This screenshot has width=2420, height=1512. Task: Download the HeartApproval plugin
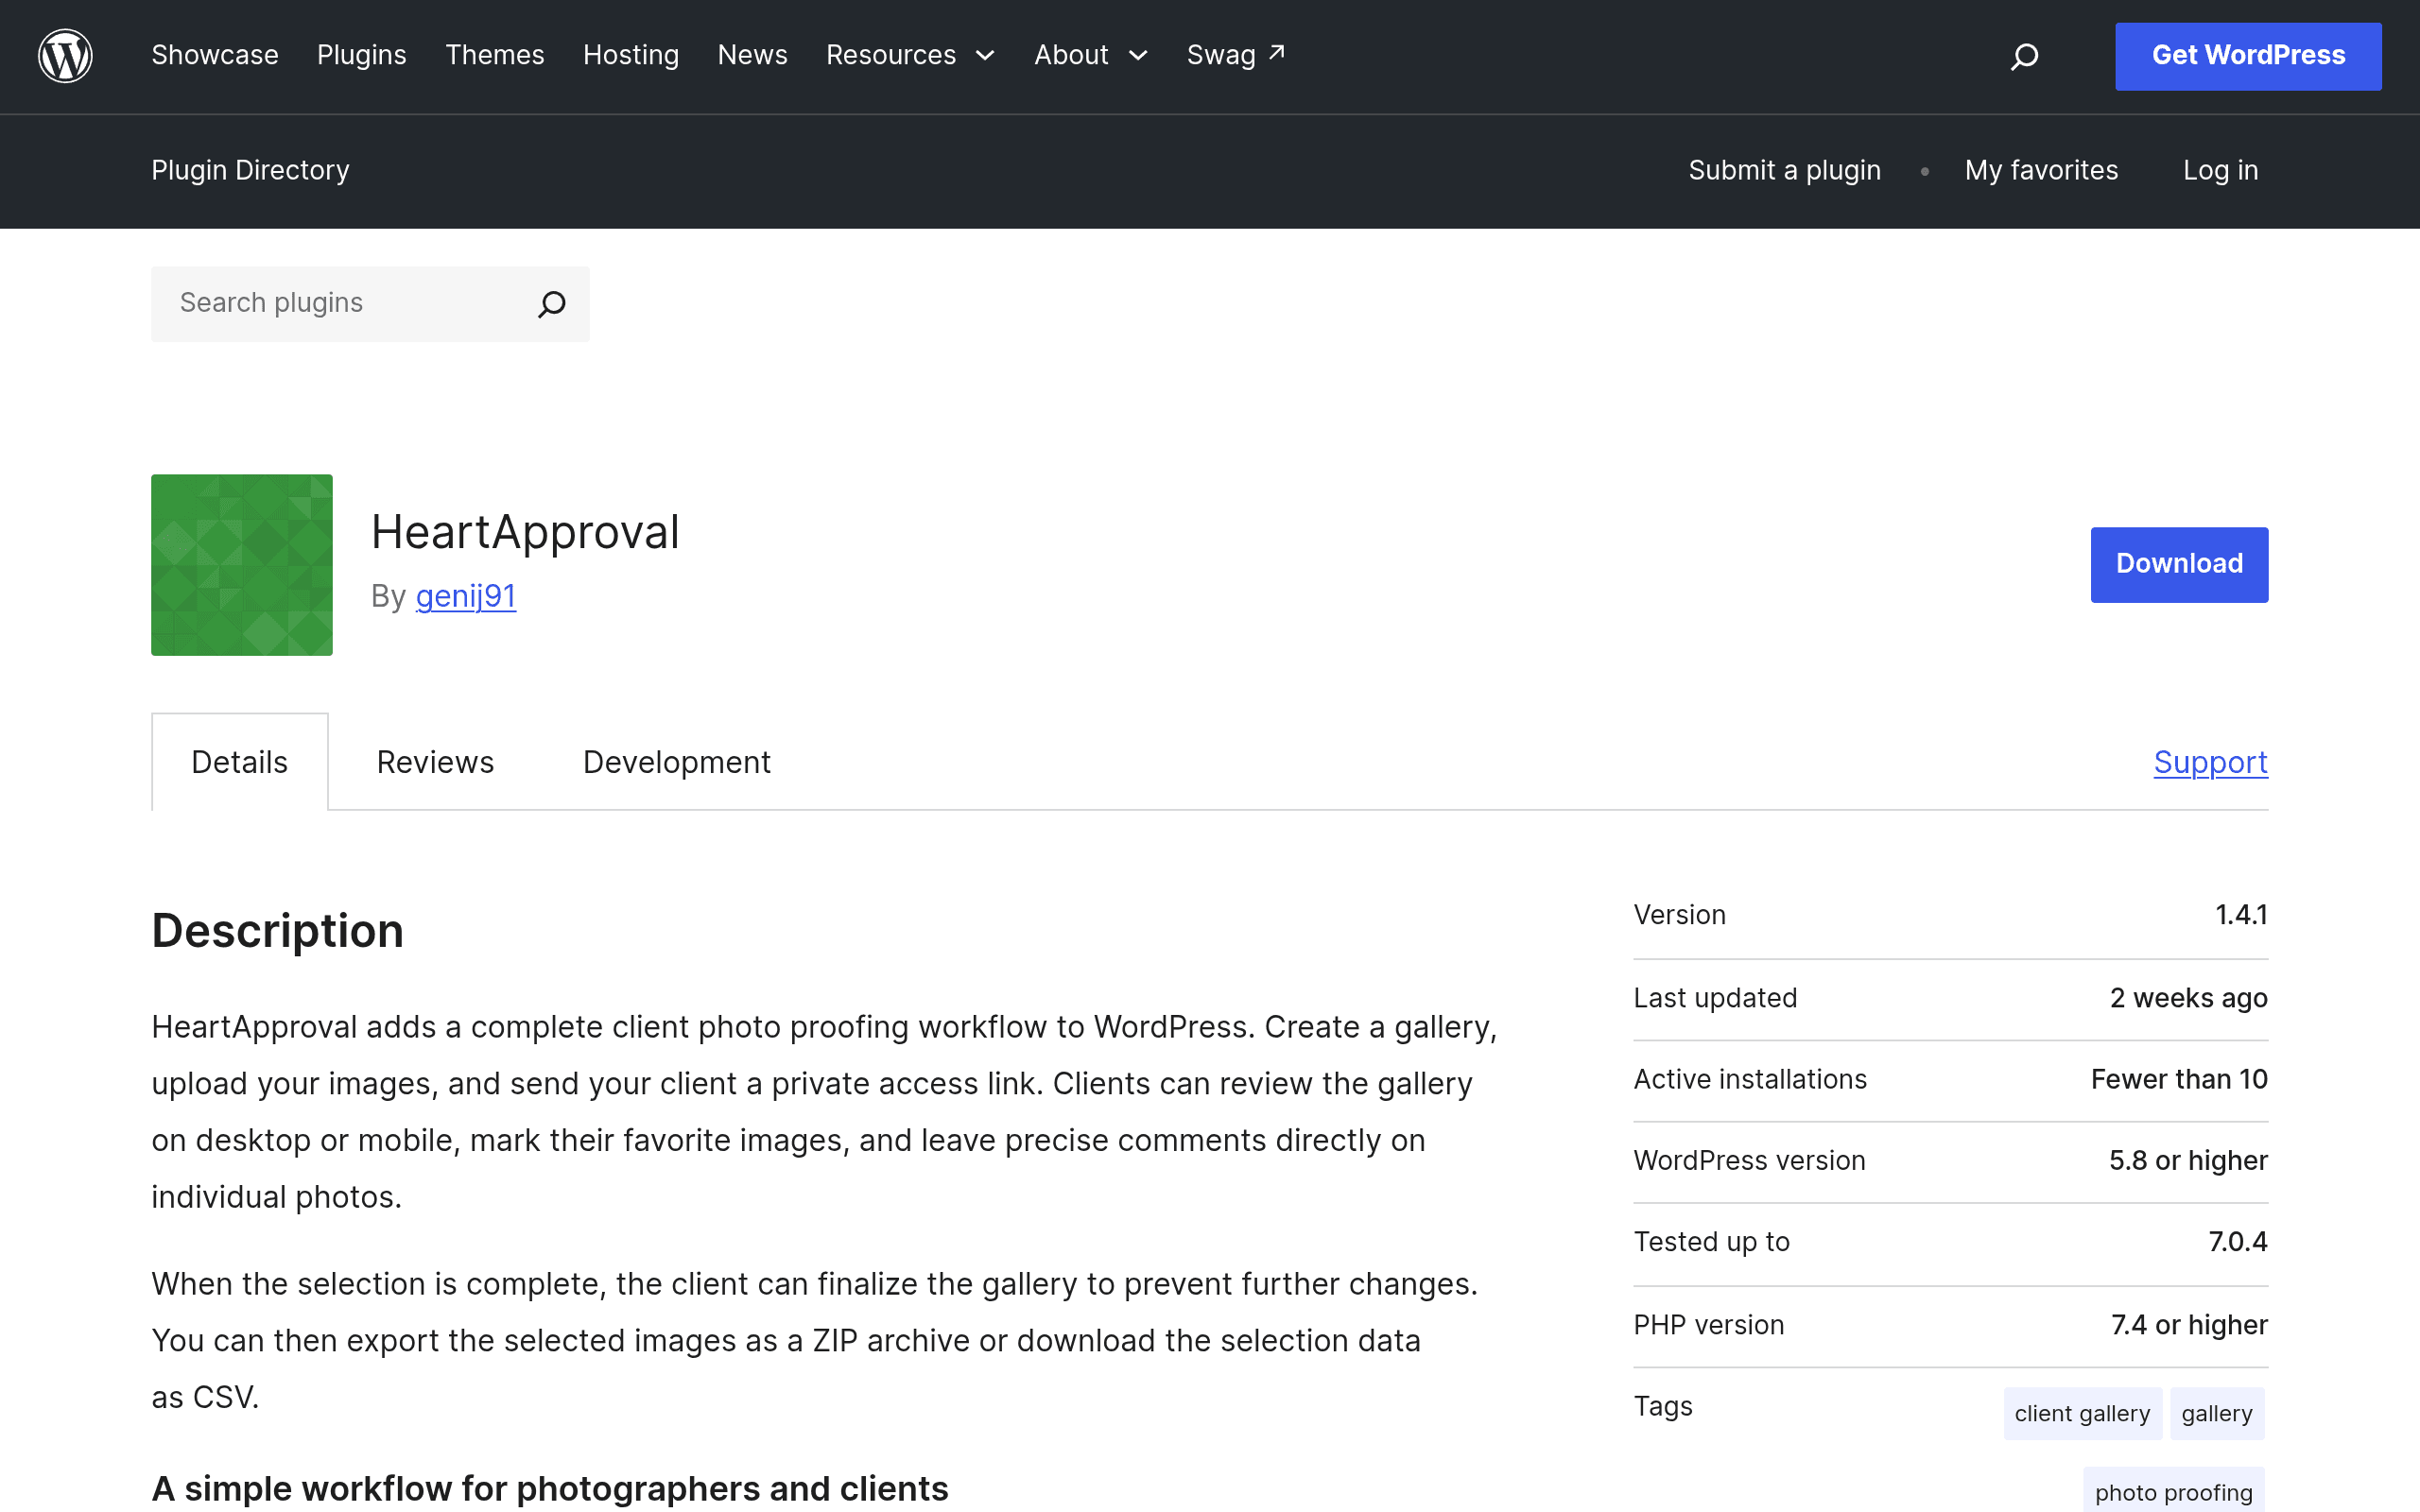[x=2179, y=564]
